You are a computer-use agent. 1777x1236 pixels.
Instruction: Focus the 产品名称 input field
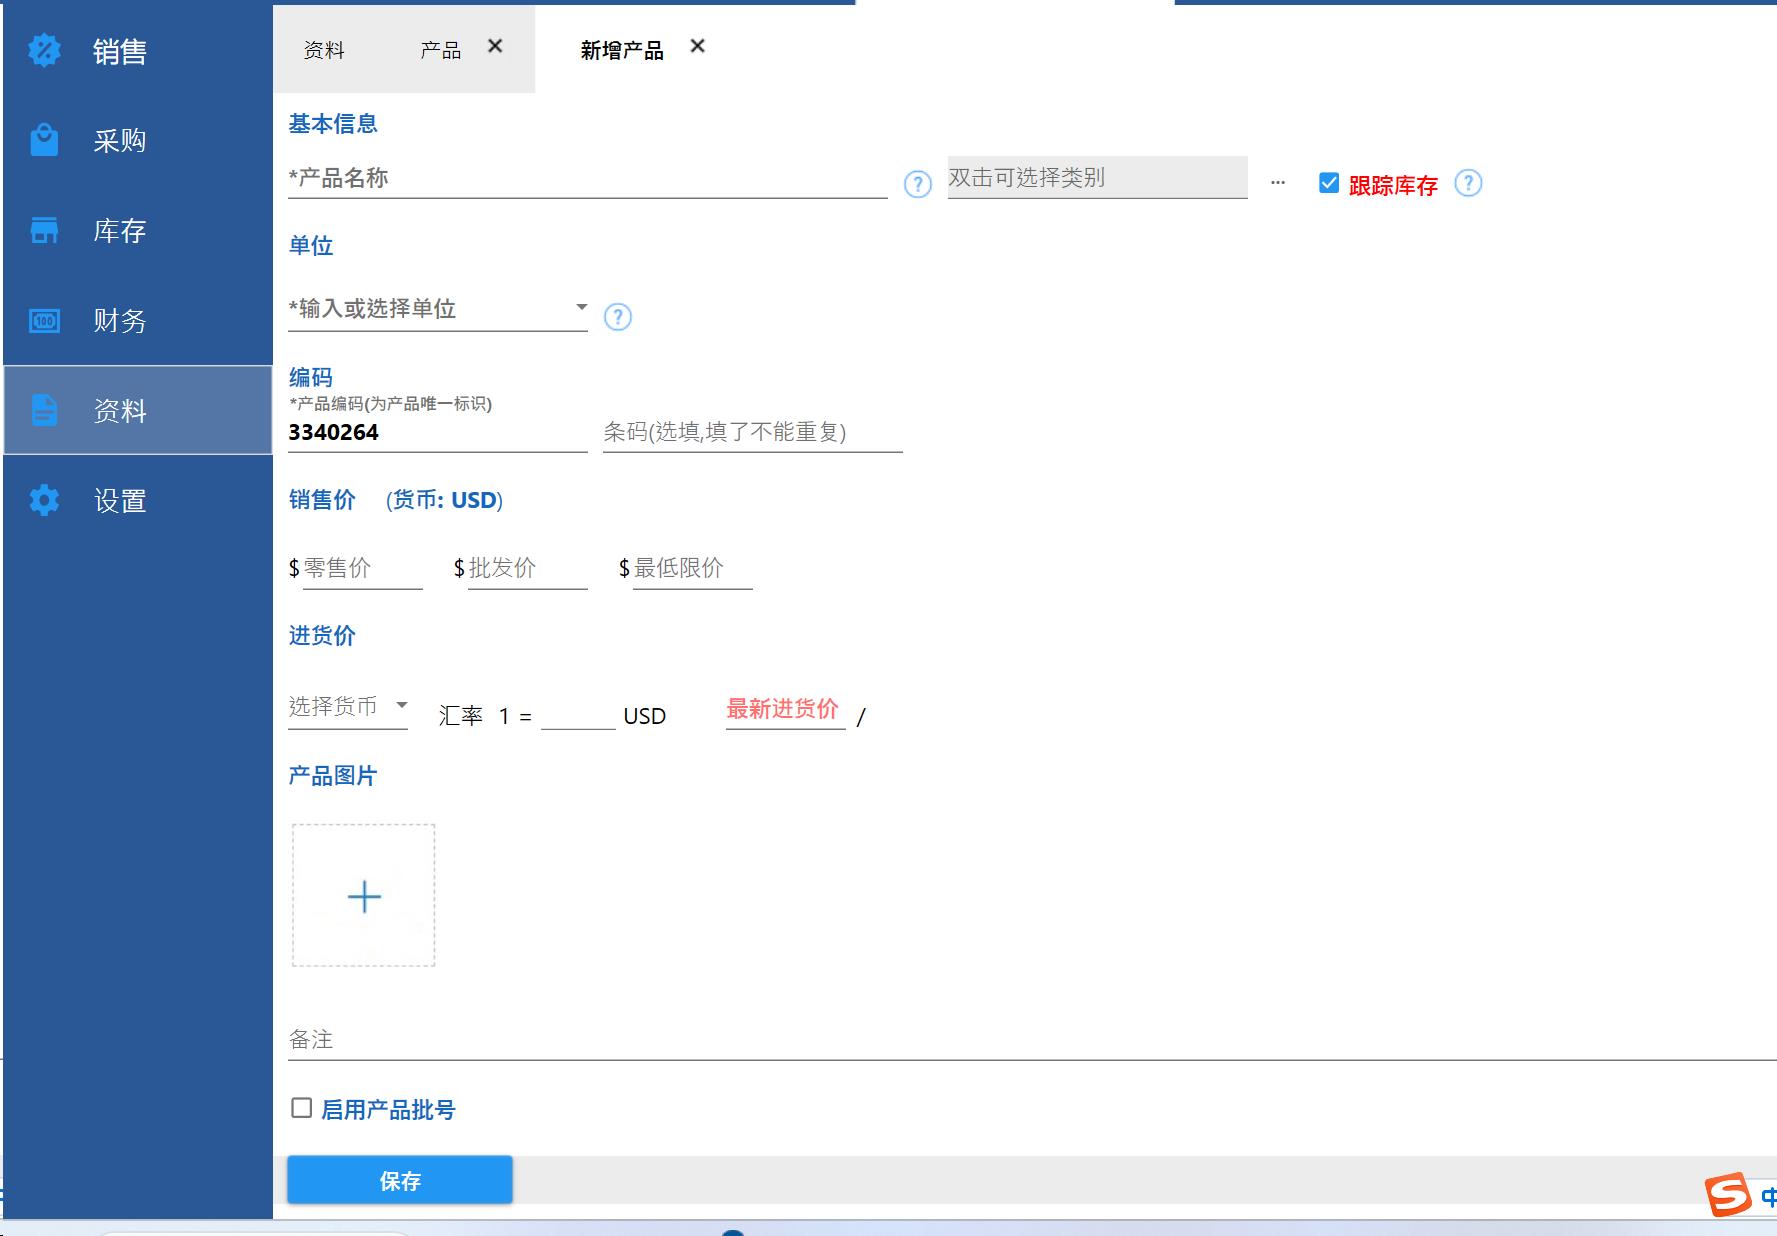click(x=588, y=178)
